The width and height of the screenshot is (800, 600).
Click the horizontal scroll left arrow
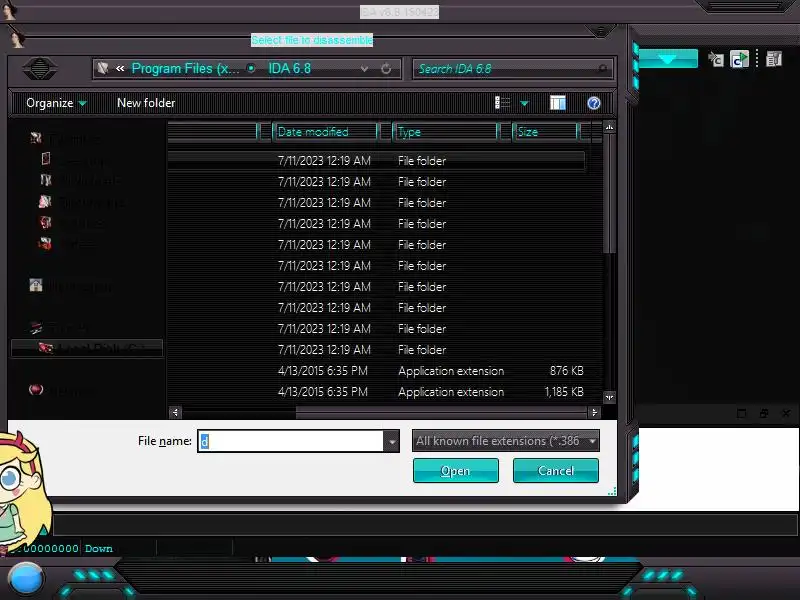tap(175, 412)
